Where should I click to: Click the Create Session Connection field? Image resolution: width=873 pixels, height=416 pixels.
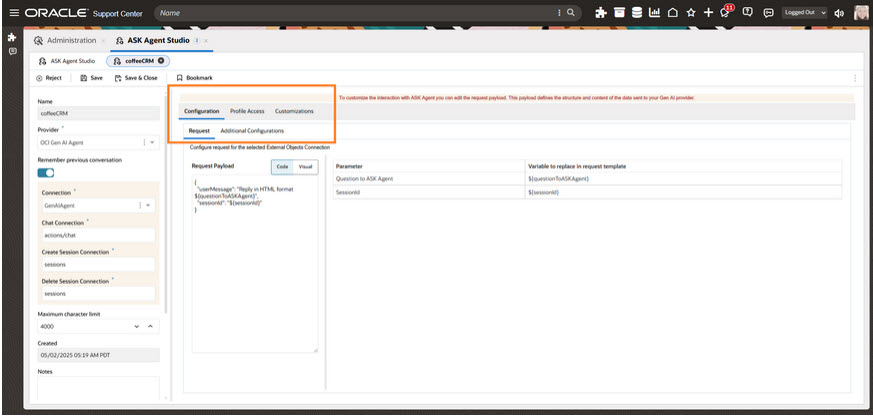click(x=98, y=265)
